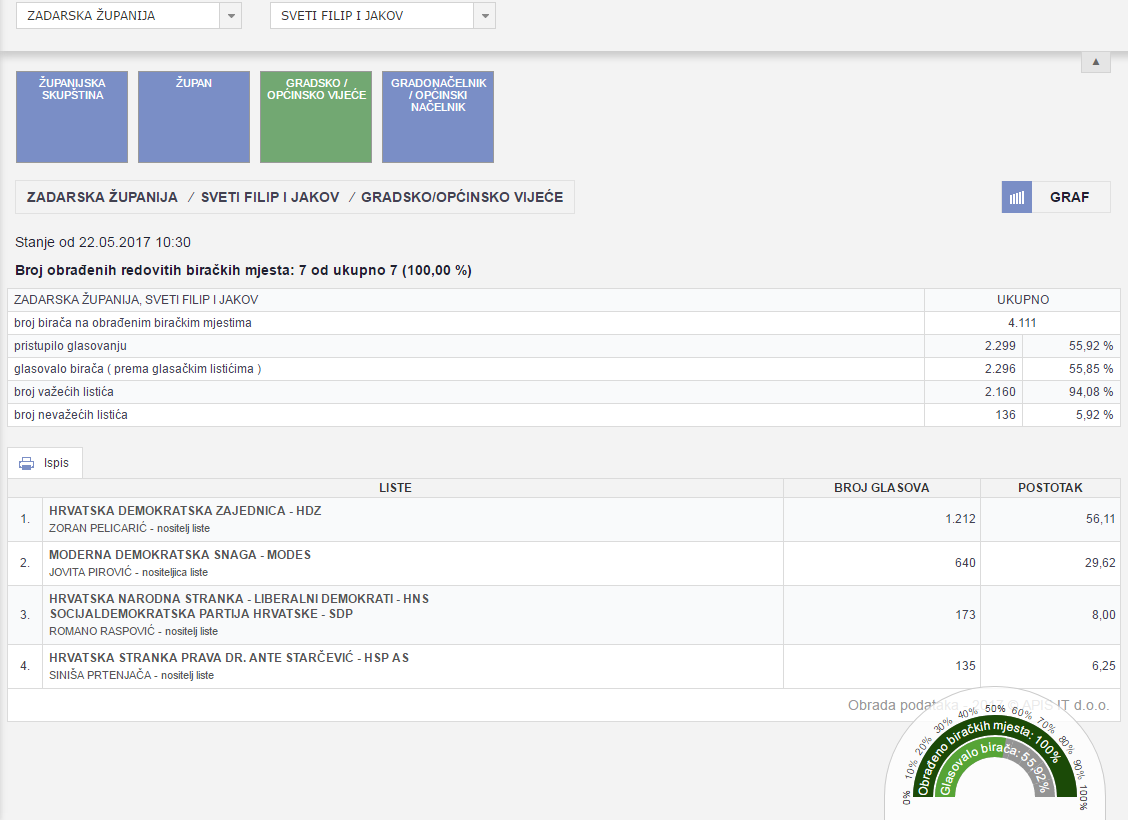Click turnout percentage 55,92 %
Viewport: 1128px width, 820px height.
click(x=1091, y=346)
